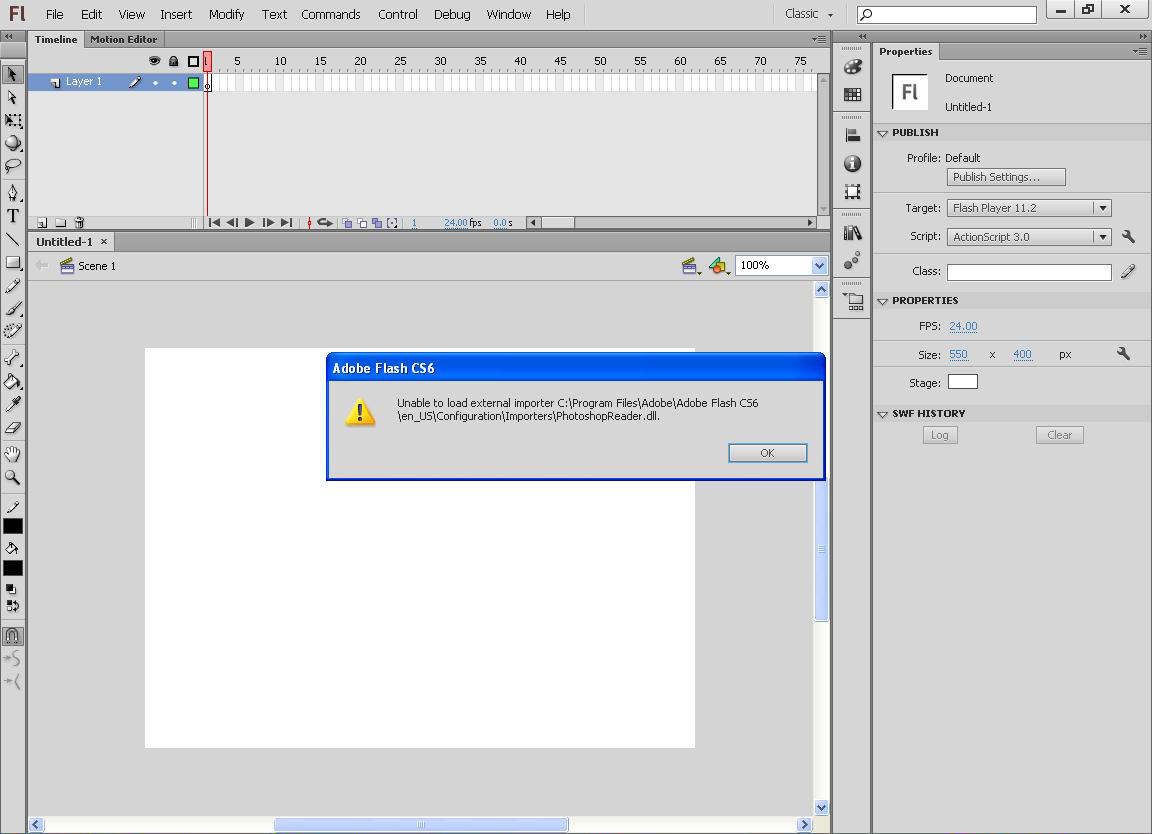Screen dimensions: 1152x834
Task: Toggle Layer 1 lock dot
Action: point(174,82)
